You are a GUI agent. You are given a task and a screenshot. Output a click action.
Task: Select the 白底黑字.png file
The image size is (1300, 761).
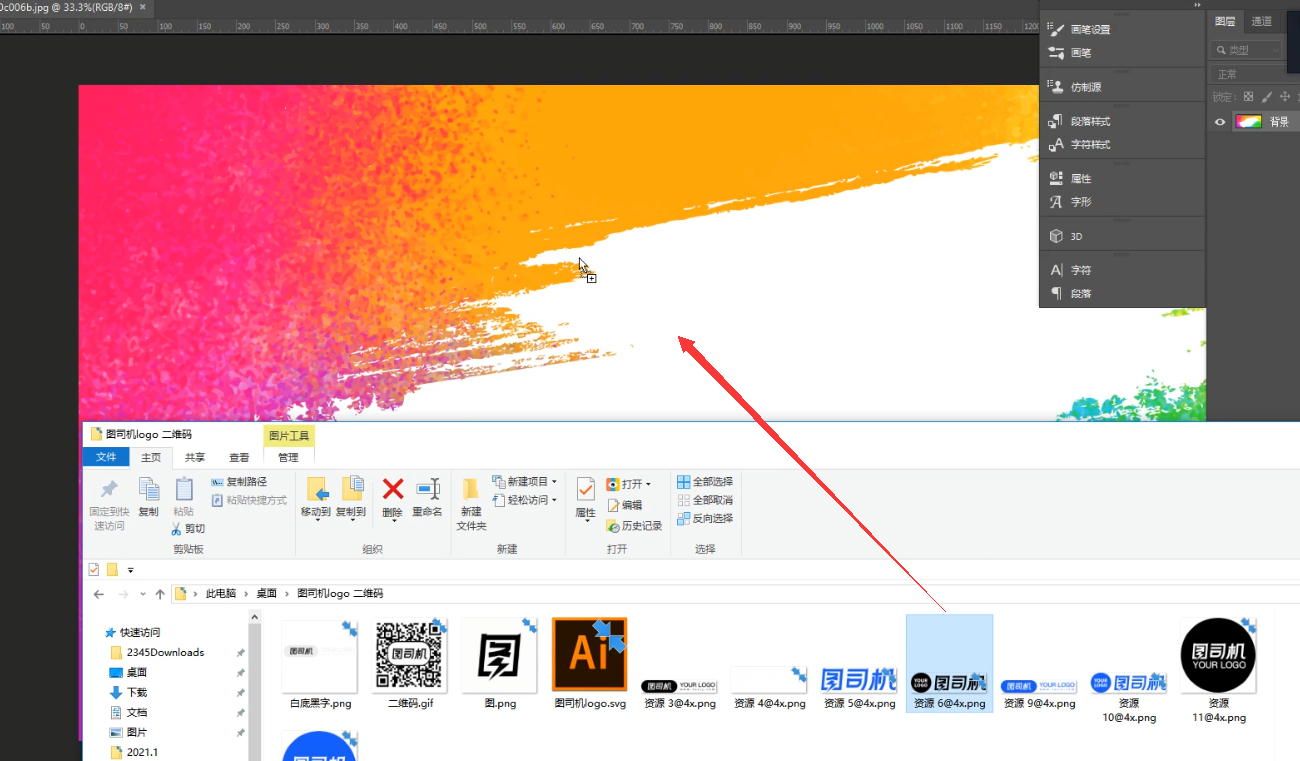pyautogui.click(x=320, y=664)
